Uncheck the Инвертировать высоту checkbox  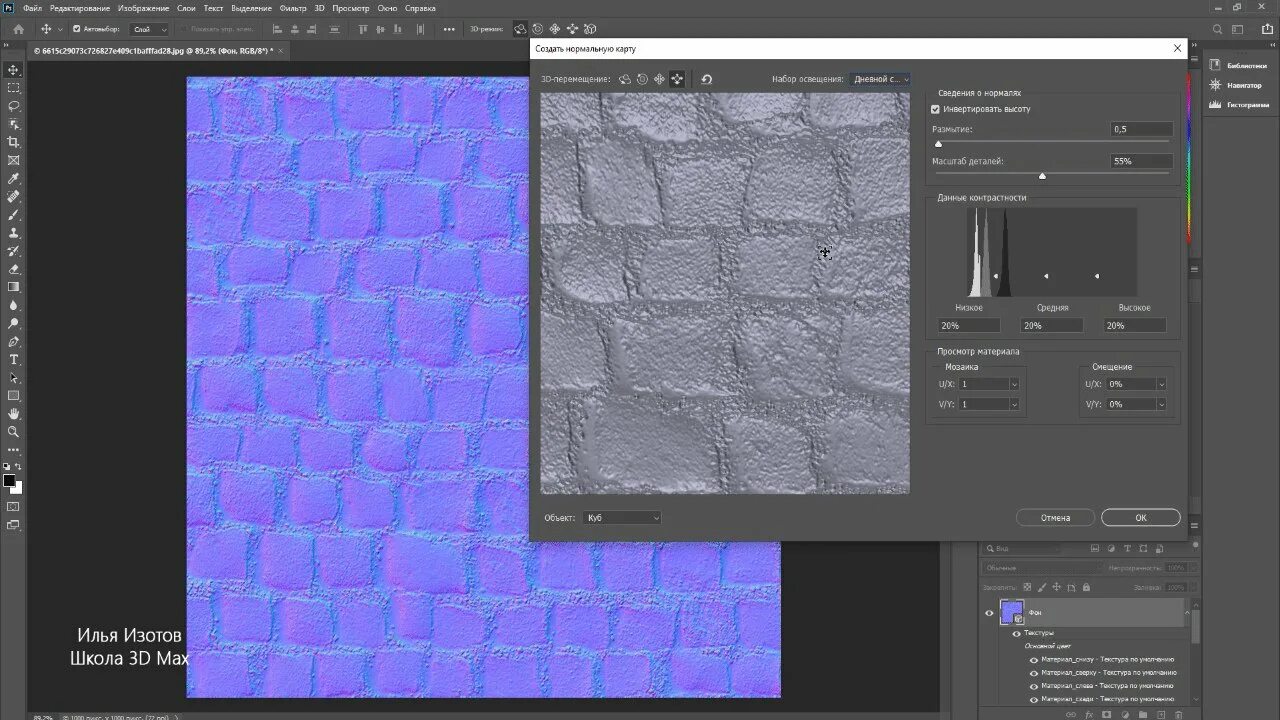point(935,109)
